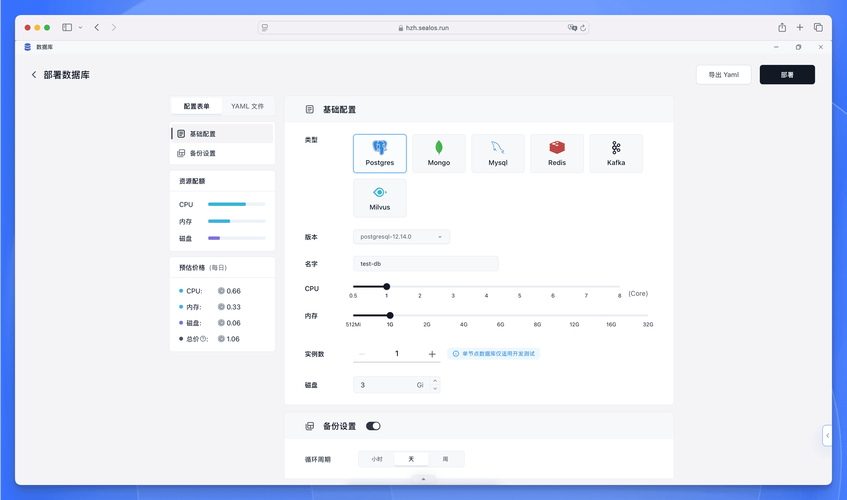Click the 导出 Yaml button
The height and width of the screenshot is (500, 847).
[x=723, y=75]
